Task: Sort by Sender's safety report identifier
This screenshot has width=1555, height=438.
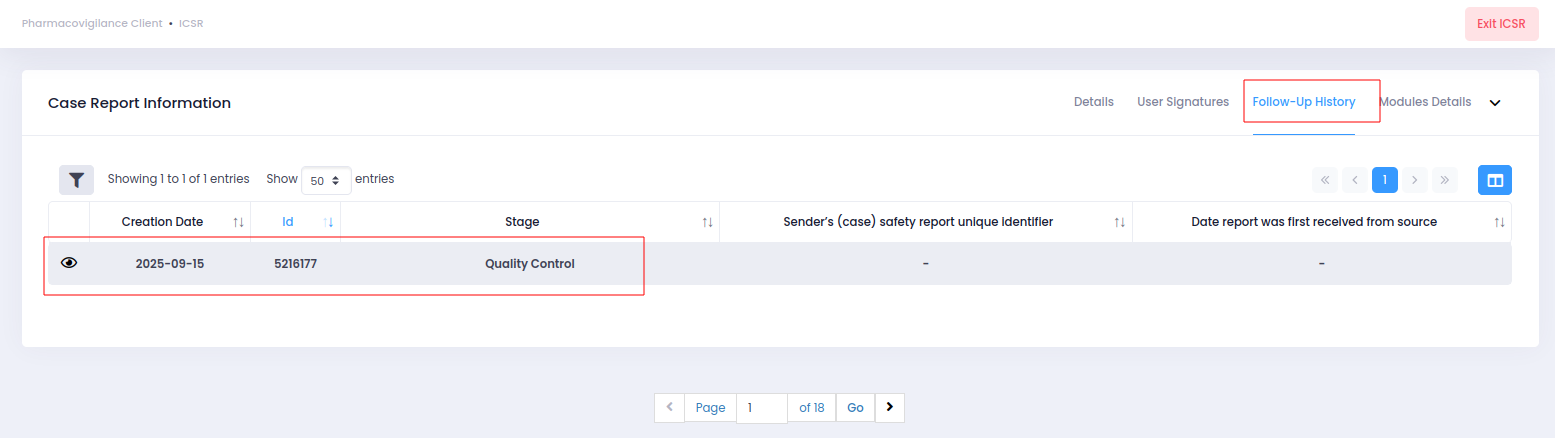Action: (1120, 222)
